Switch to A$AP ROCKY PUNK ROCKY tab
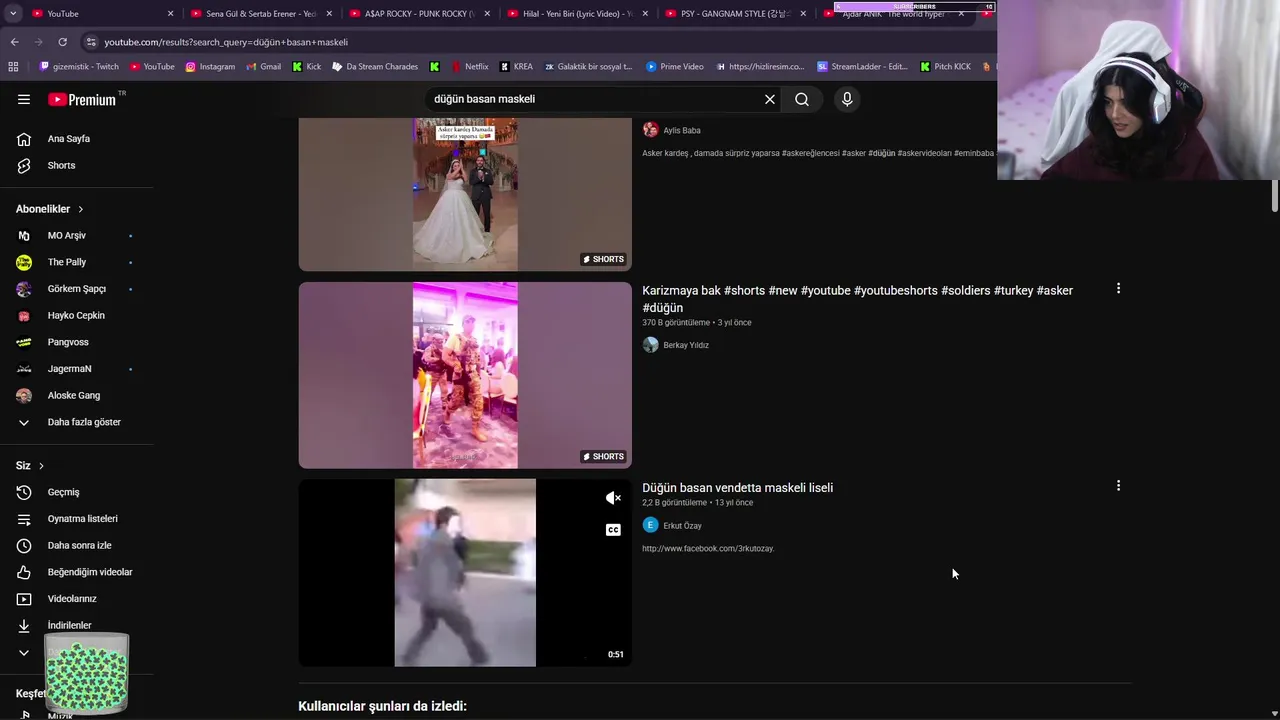The height and width of the screenshot is (720, 1280). (x=419, y=13)
